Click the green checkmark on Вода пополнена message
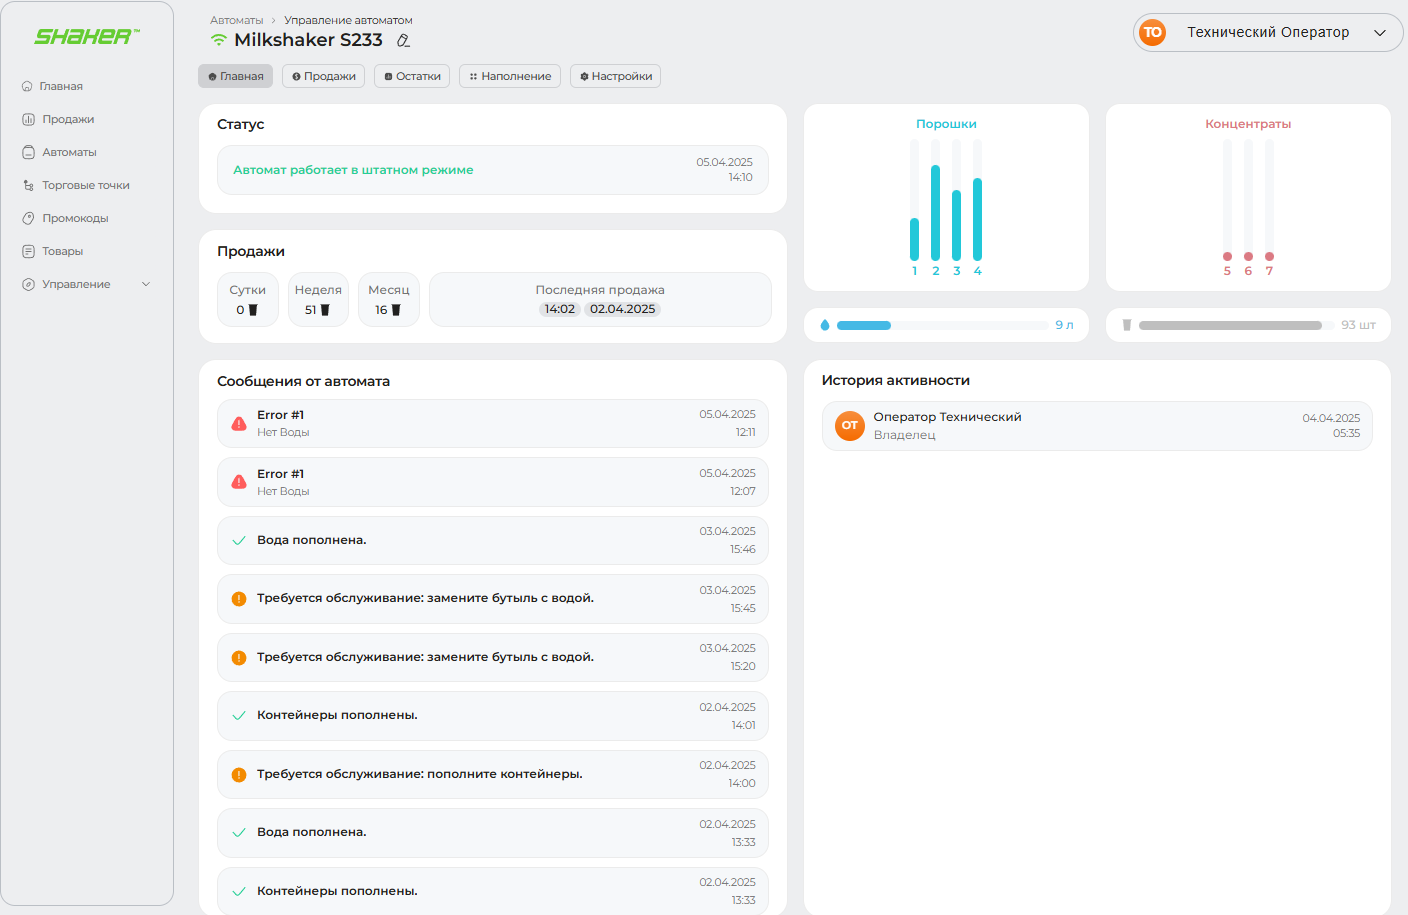Screen dimensions: 1408x915 click(239, 540)
